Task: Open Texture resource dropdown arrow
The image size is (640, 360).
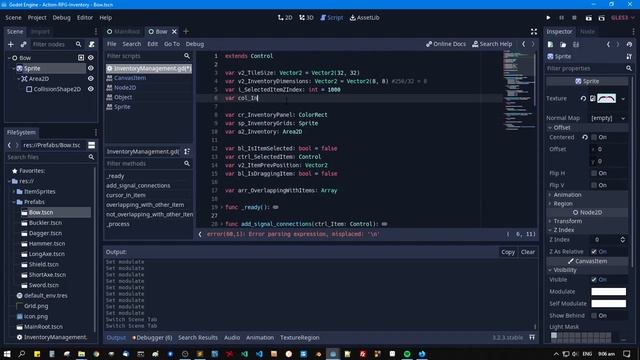Action: 623,99
